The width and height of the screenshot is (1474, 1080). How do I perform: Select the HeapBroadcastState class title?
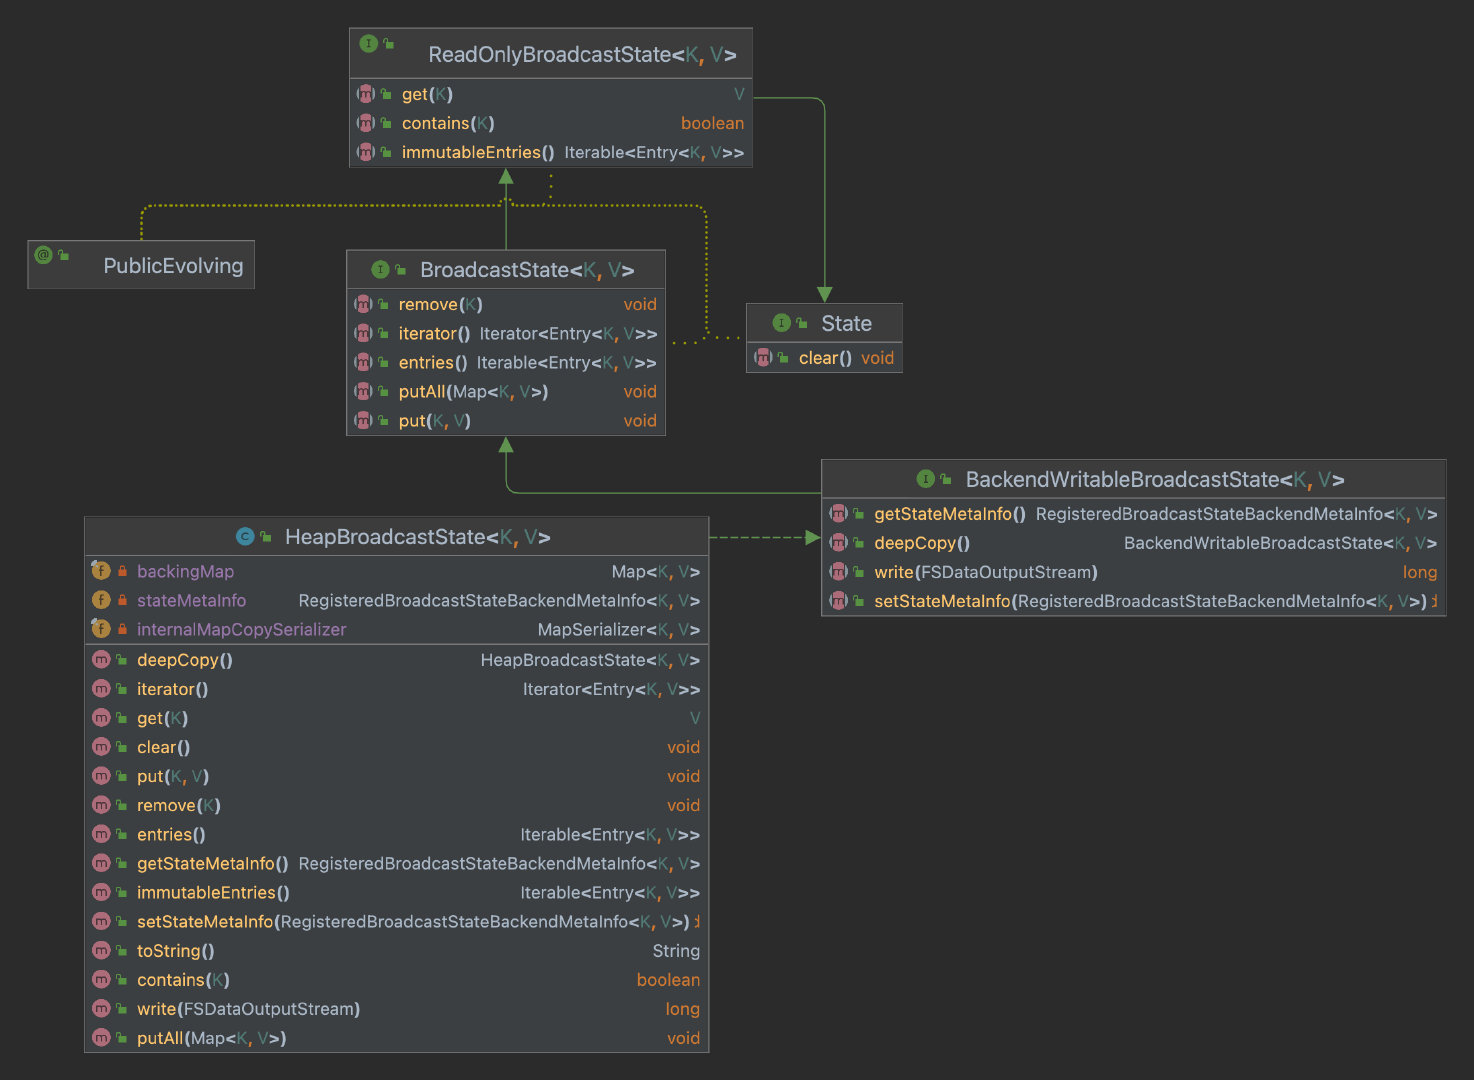click(417, 537)
